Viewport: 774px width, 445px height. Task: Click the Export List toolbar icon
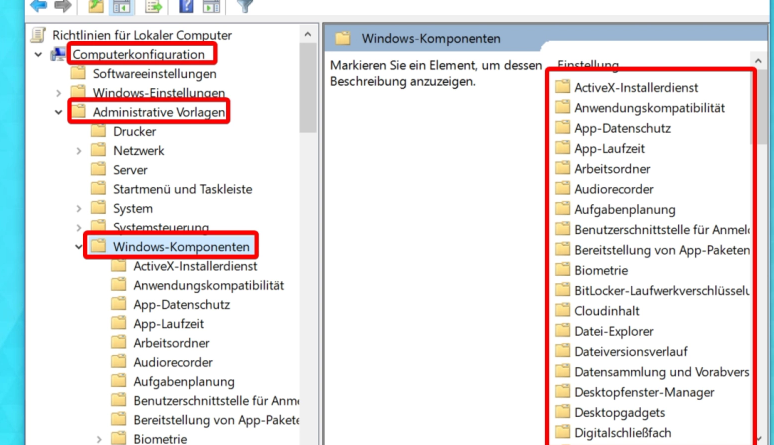(154, 6)
